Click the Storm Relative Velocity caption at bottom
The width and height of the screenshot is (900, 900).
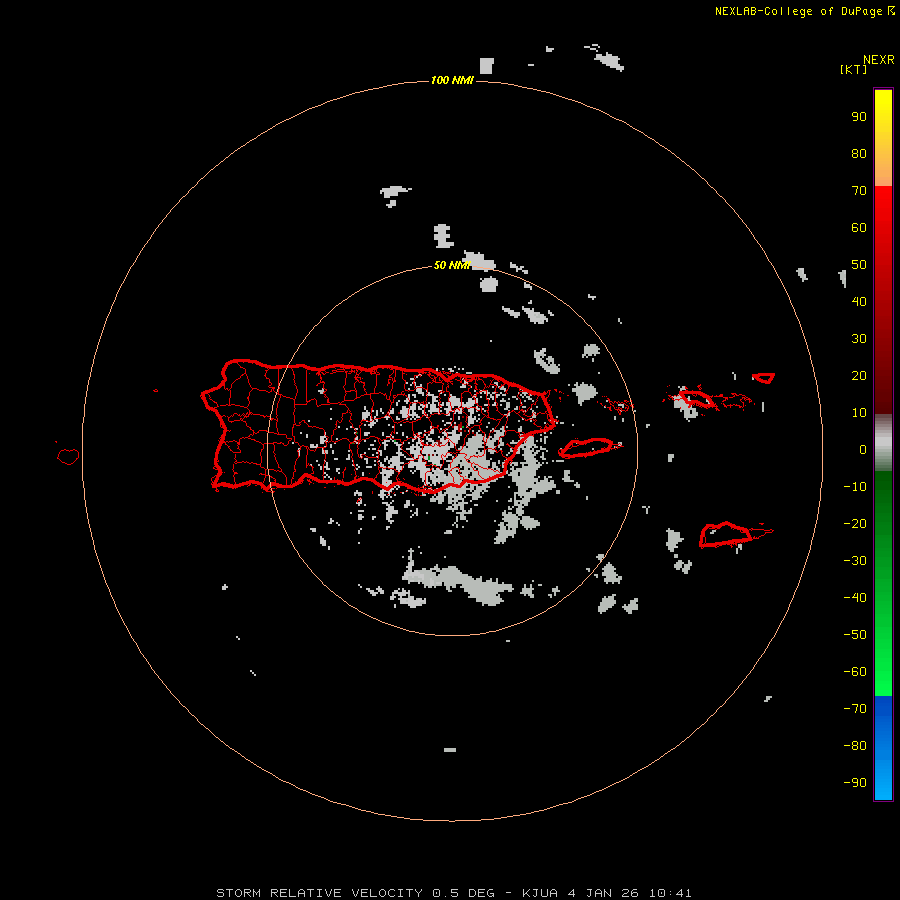[453, 893]
